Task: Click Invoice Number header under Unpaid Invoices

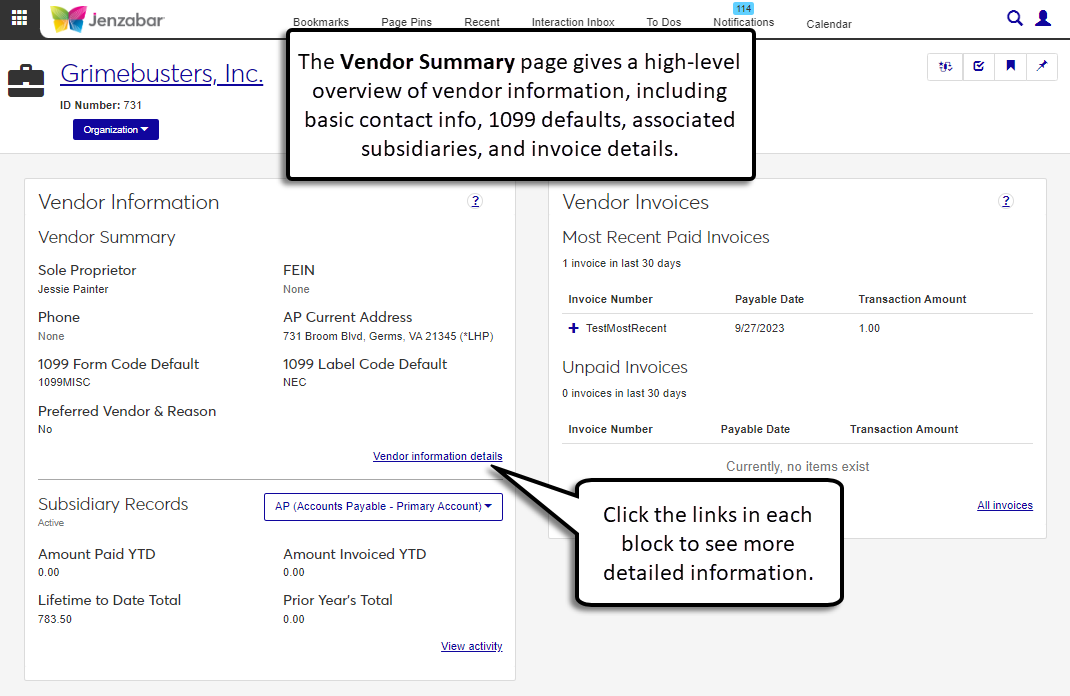Action: pos(610,429)
